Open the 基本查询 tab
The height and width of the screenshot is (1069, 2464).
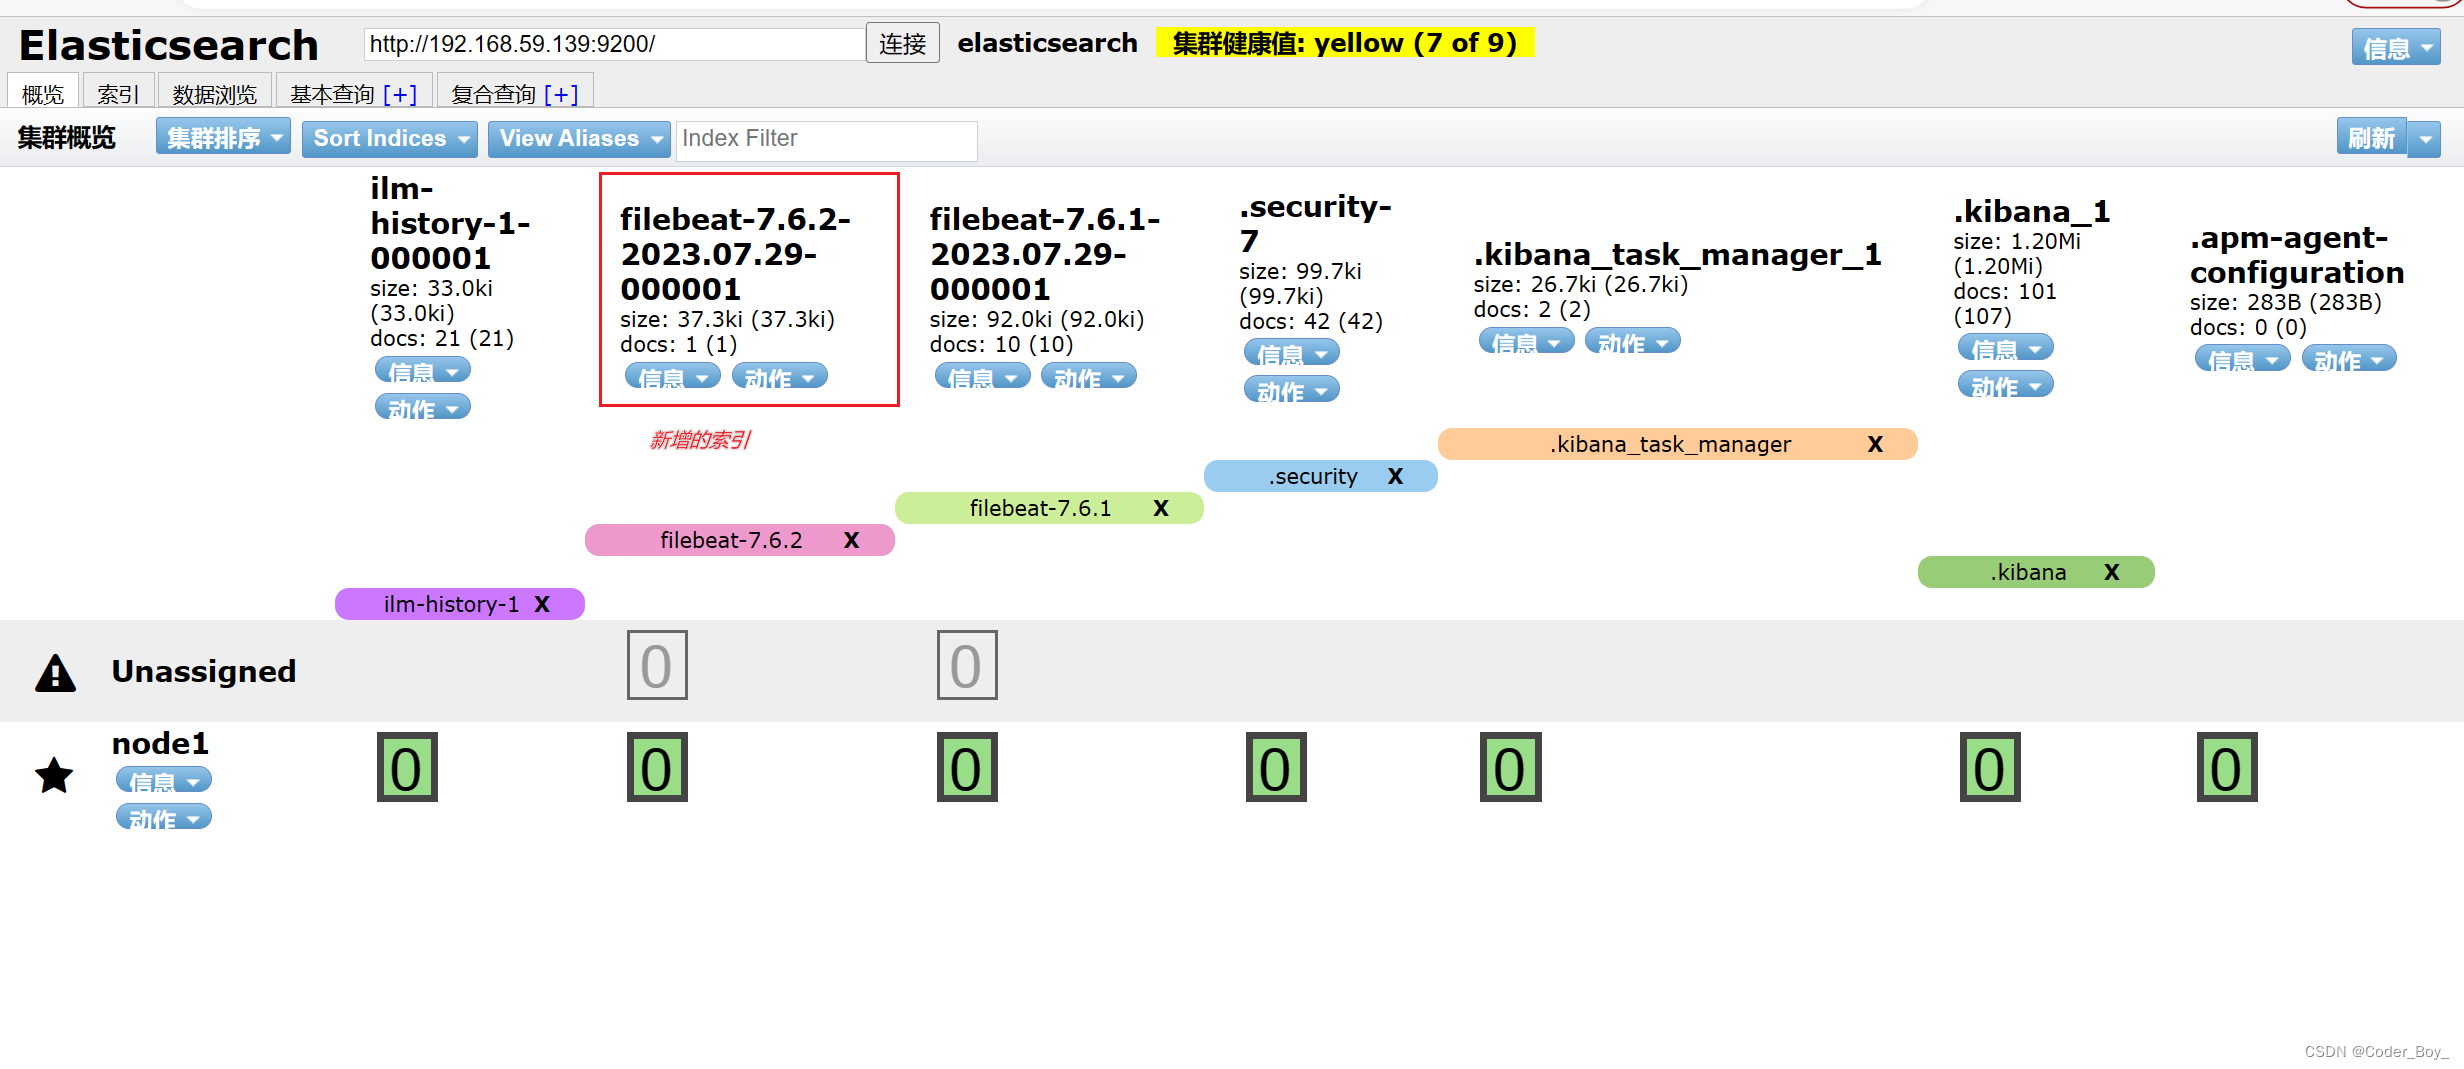[332, 94]
